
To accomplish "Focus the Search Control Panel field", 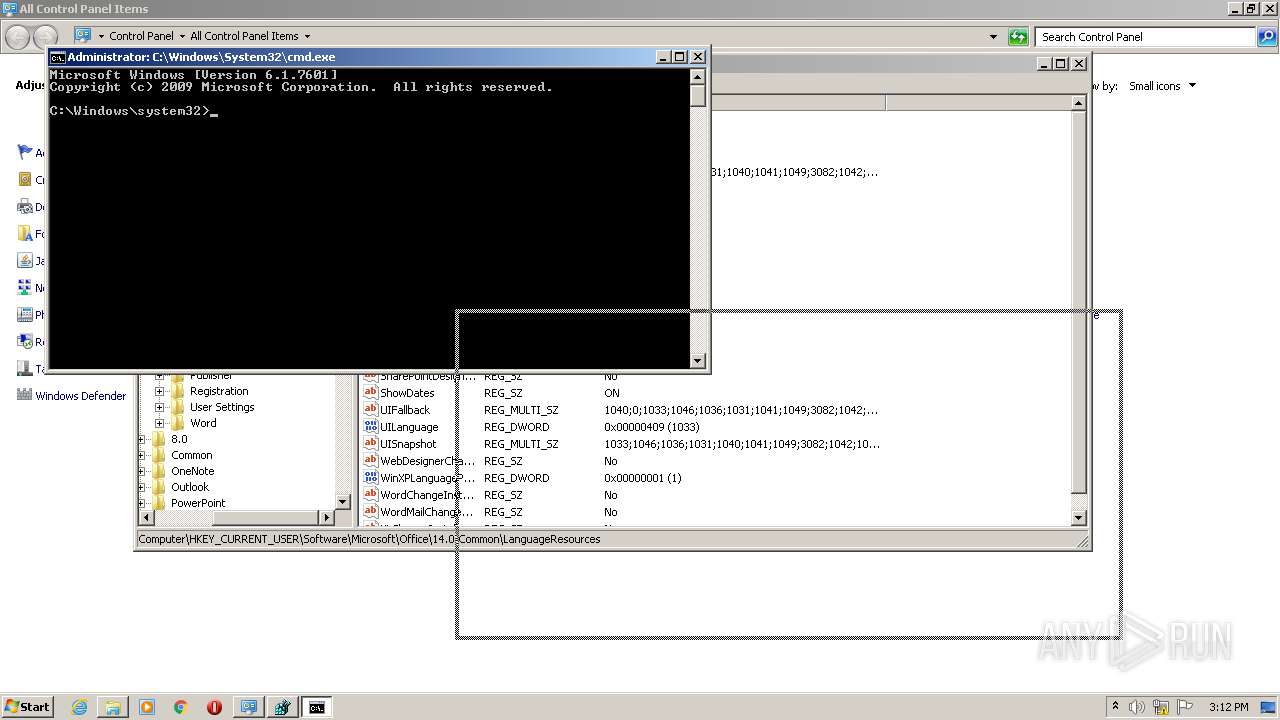I will tap(1147, 37).
